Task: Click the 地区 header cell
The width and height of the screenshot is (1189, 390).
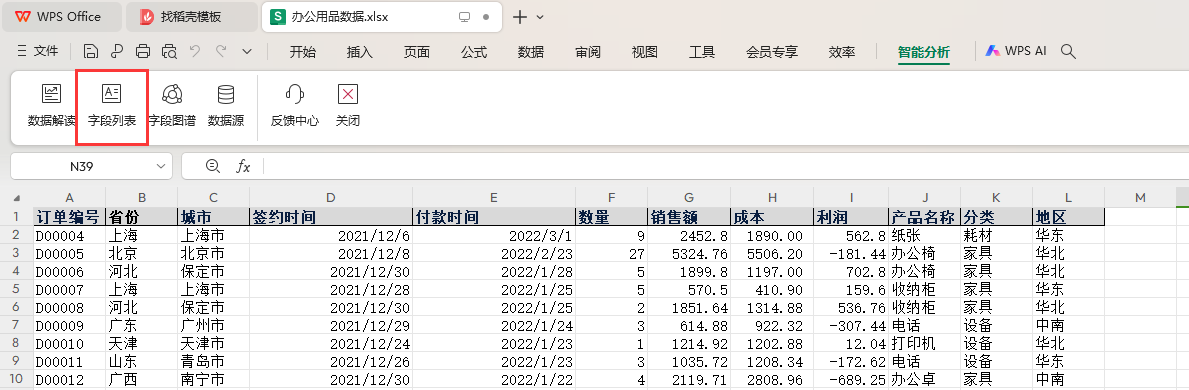Action: (x=1068, y=216)
